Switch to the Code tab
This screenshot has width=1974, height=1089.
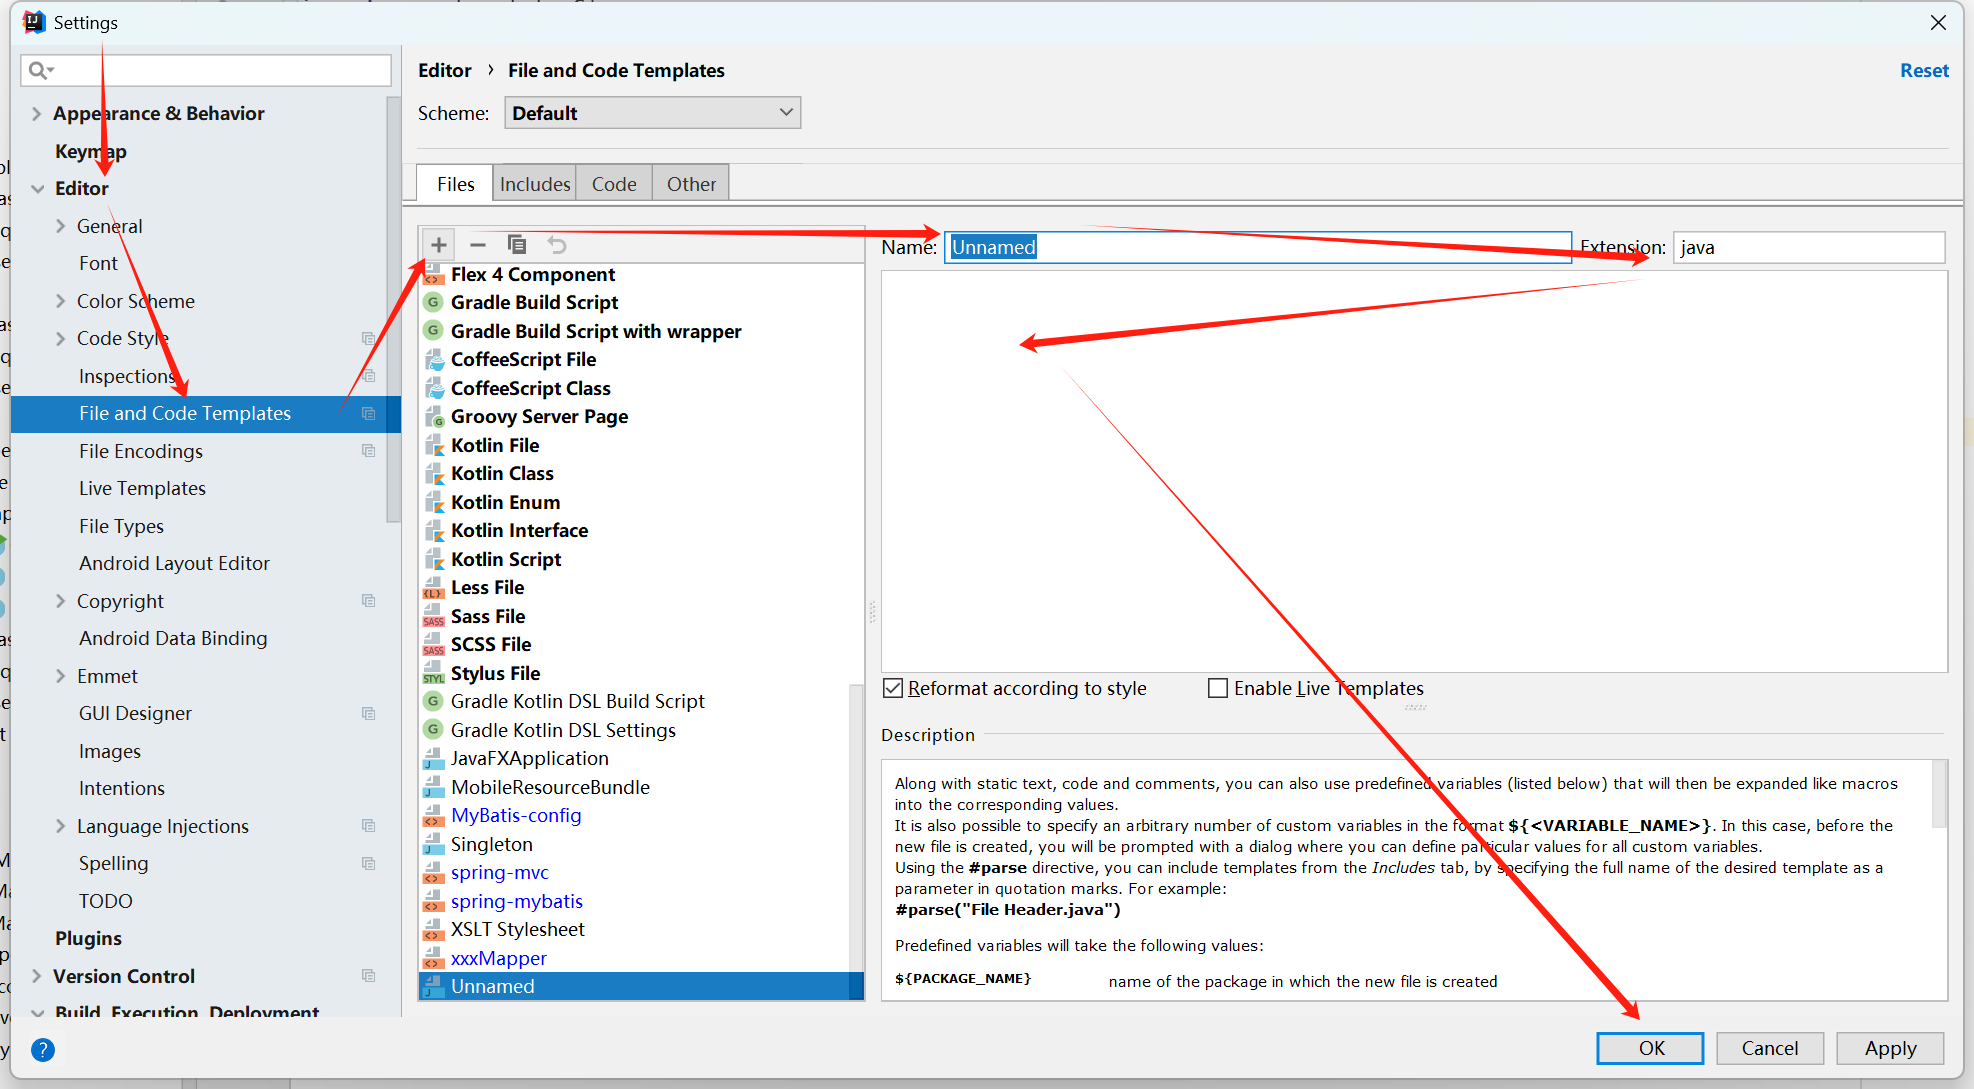click(x=614, y=184)
